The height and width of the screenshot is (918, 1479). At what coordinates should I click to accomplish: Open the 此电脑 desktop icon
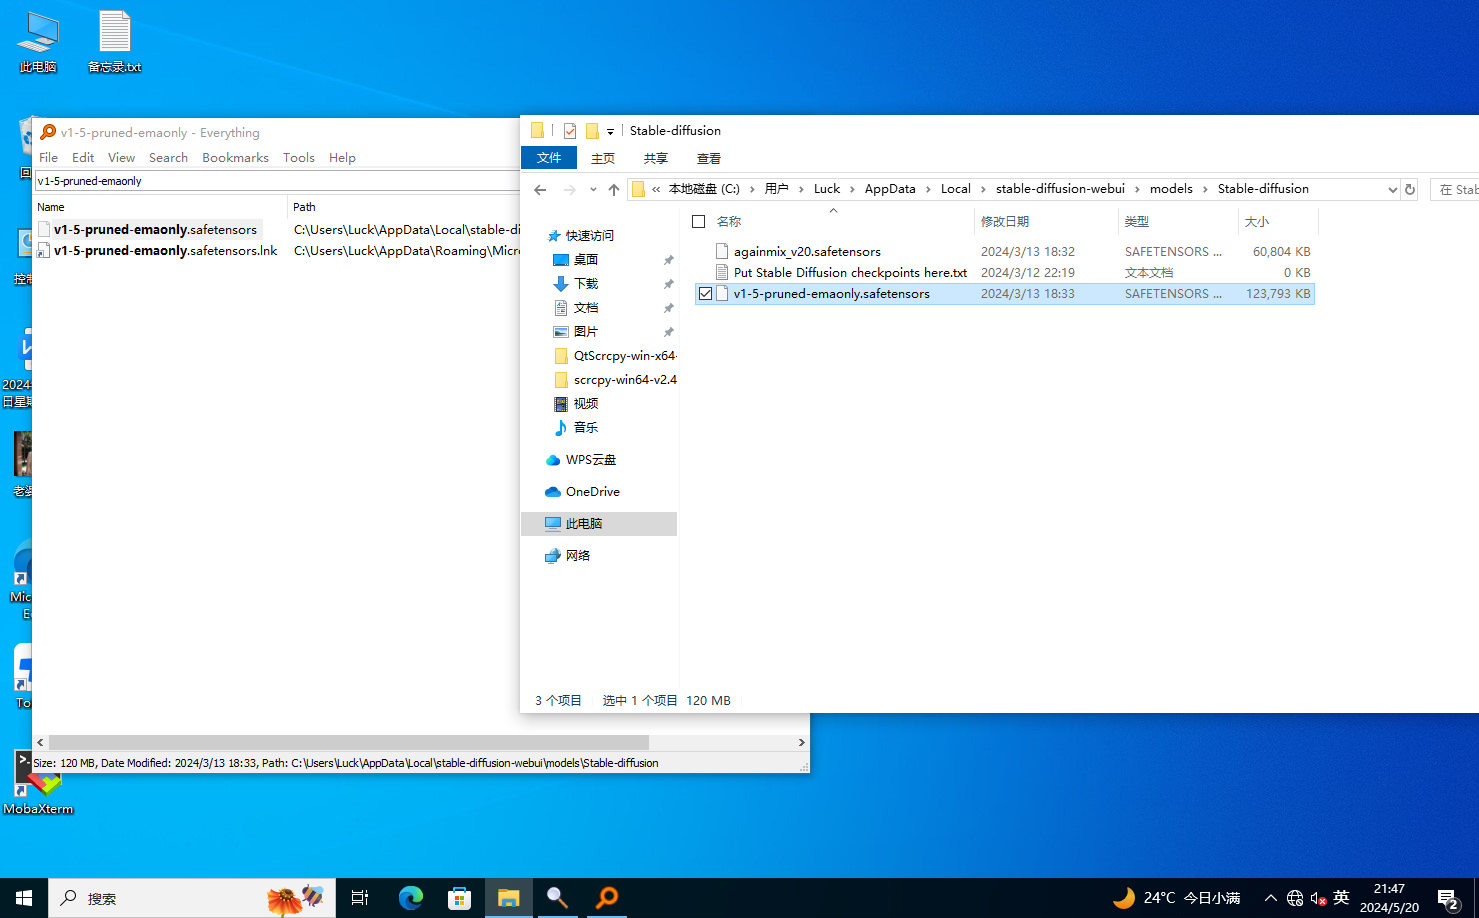click(38, 42)
